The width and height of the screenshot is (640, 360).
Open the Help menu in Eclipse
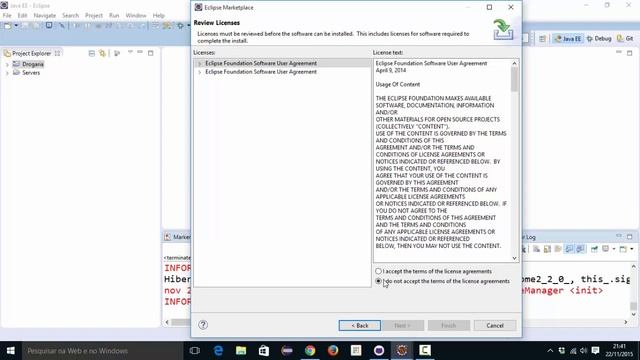(x=158, y=16)
